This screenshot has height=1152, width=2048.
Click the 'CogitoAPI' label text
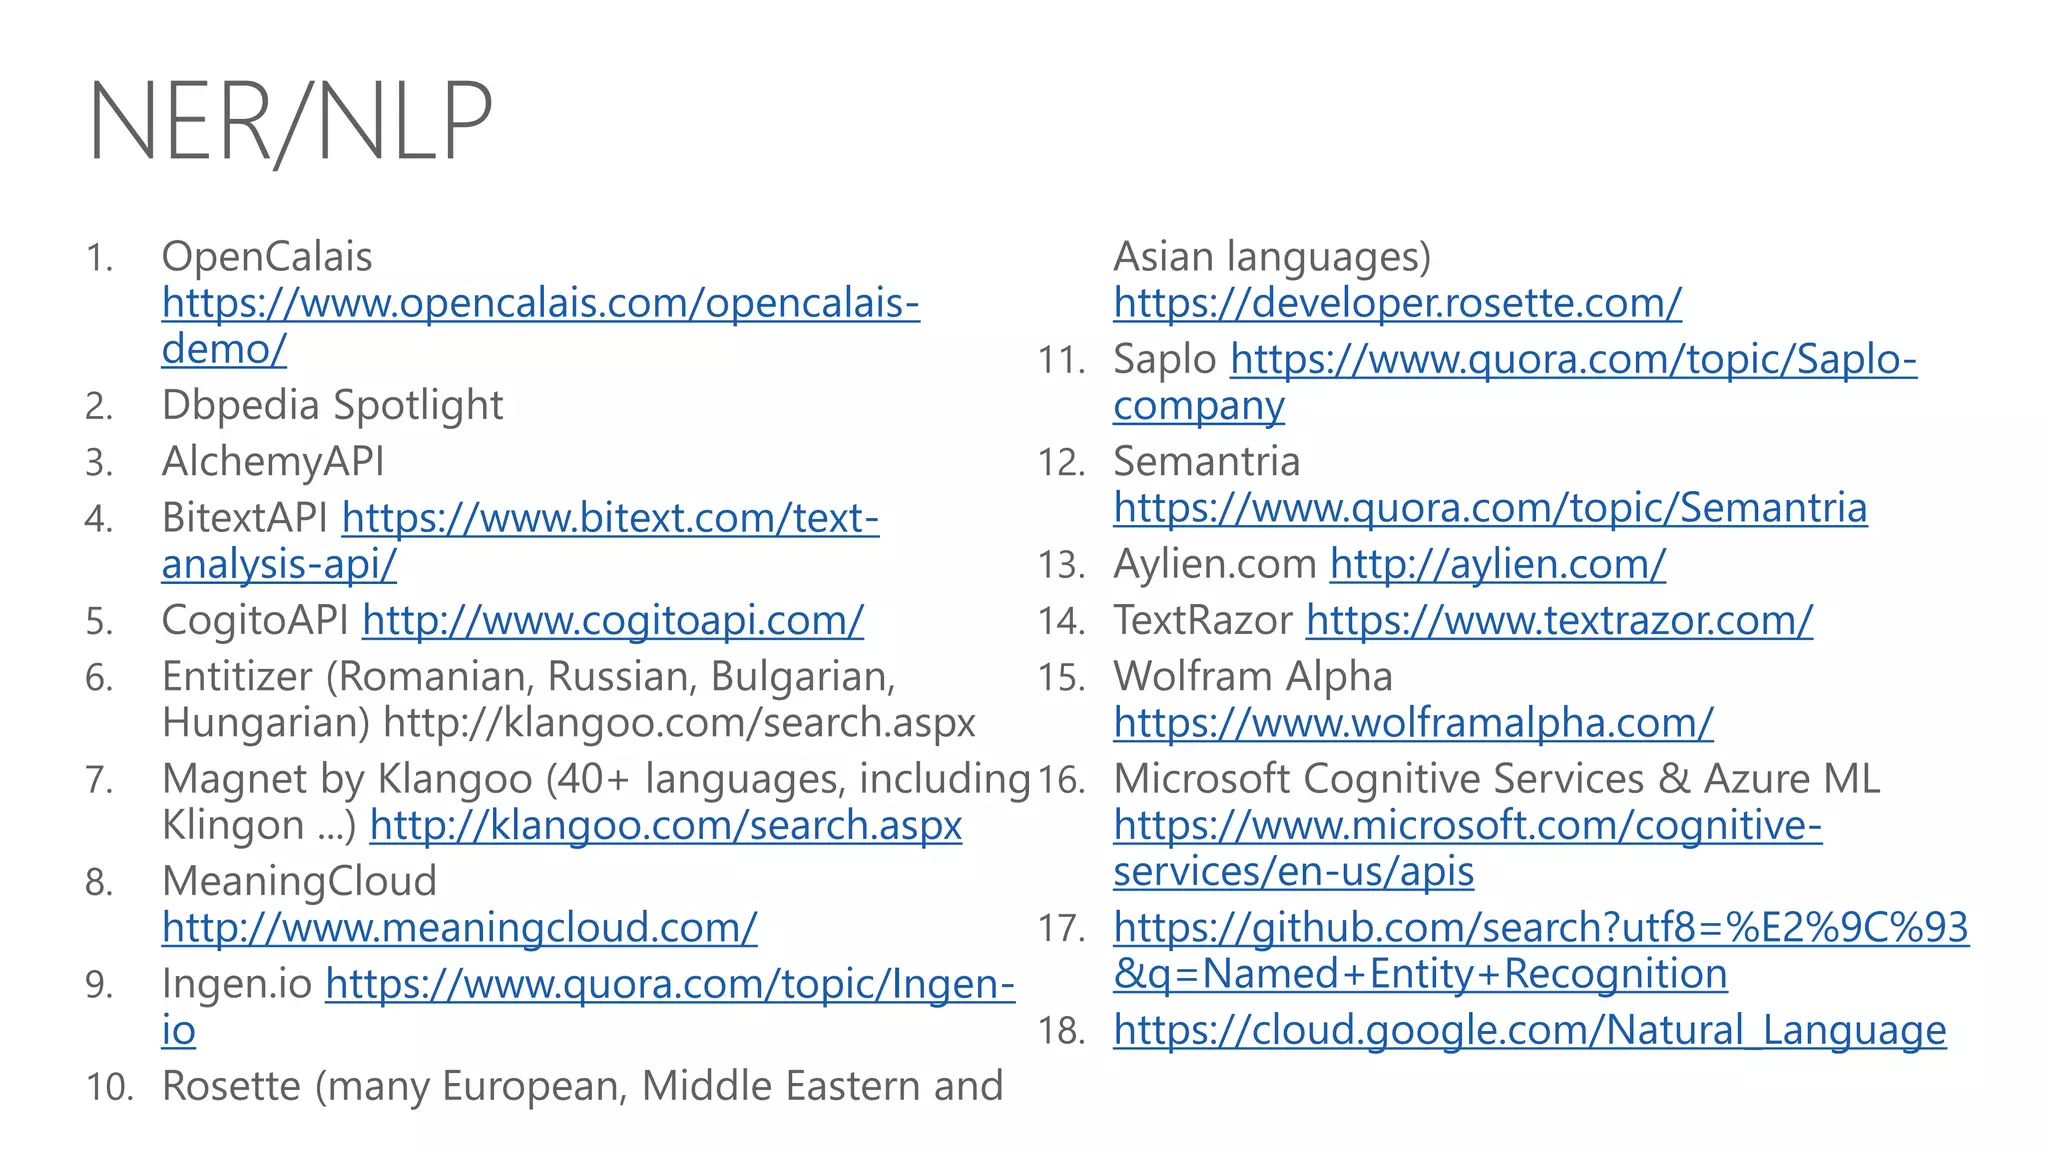tap(255, 621)
